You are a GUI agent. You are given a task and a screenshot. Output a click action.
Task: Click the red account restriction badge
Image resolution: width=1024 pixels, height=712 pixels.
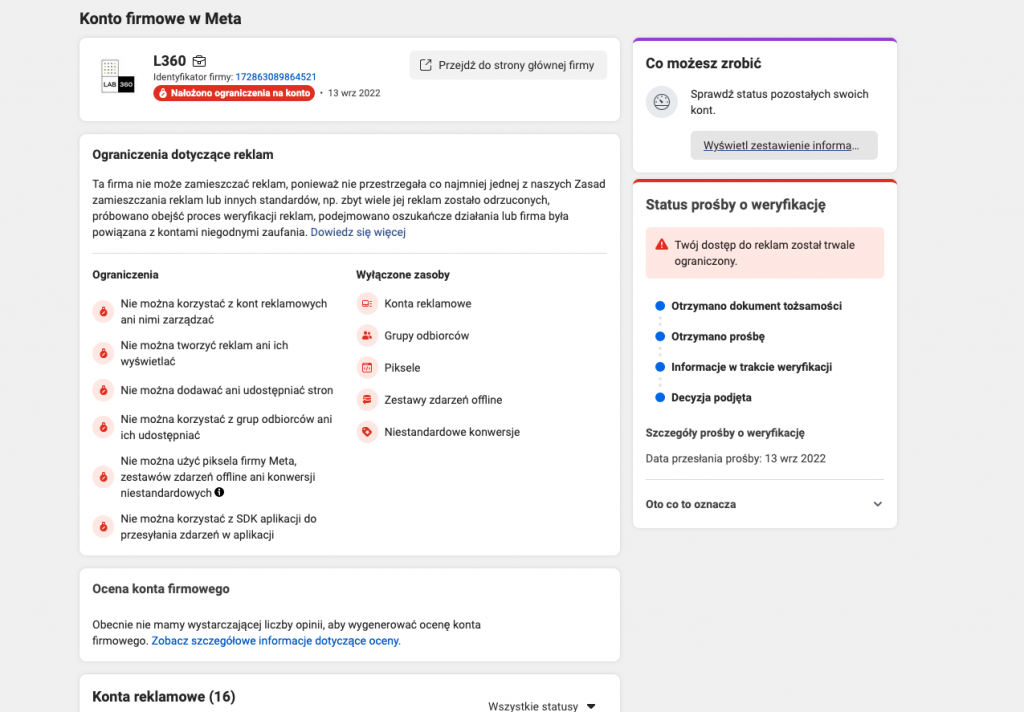coord(234,93)
